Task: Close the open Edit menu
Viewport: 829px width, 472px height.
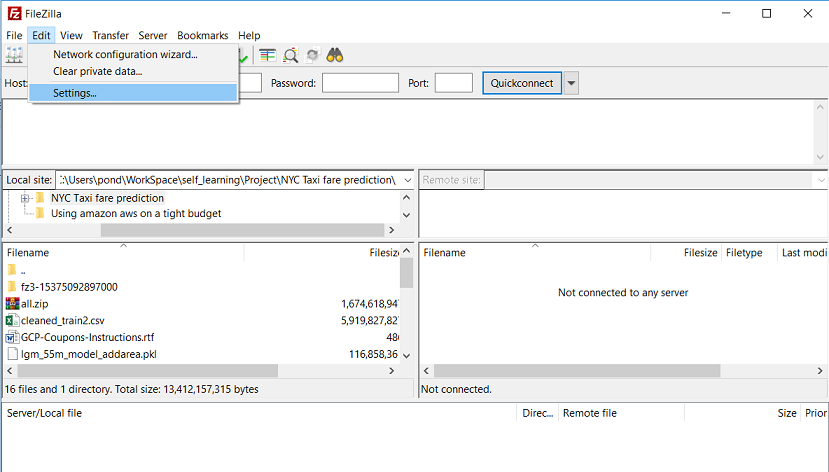Action: click(41, 35)
